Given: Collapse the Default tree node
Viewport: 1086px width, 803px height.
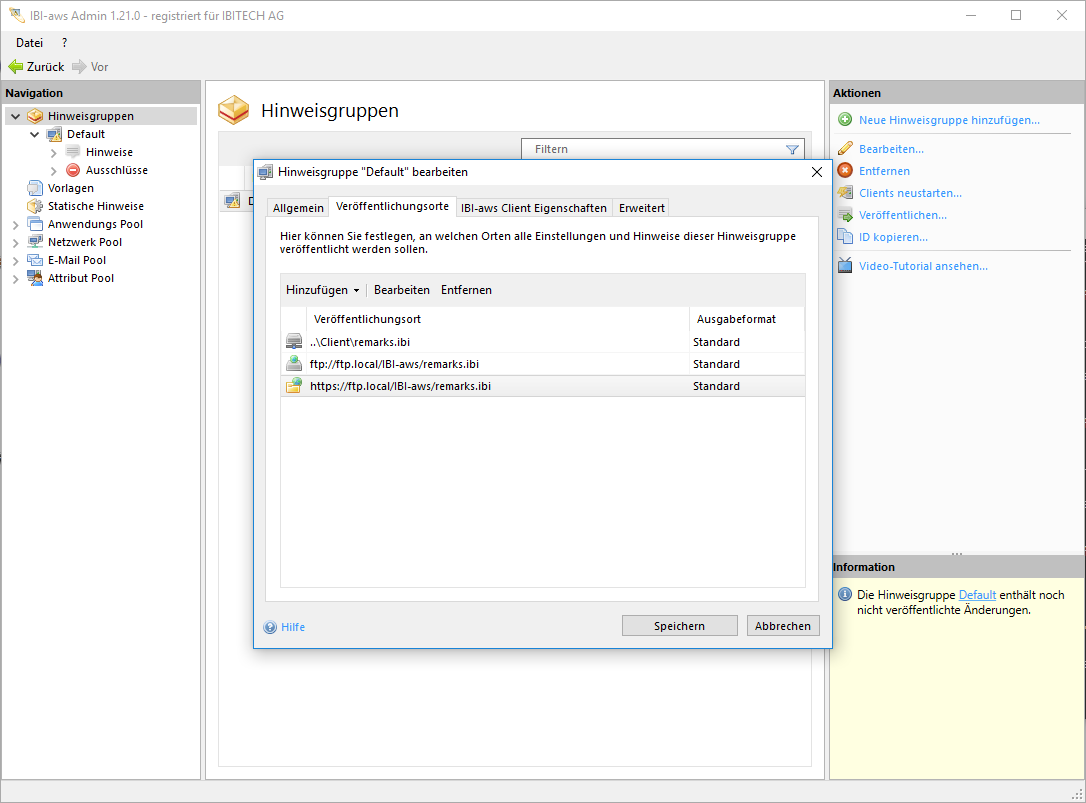Looking at the screenshot, I should (x=35, y=134).
